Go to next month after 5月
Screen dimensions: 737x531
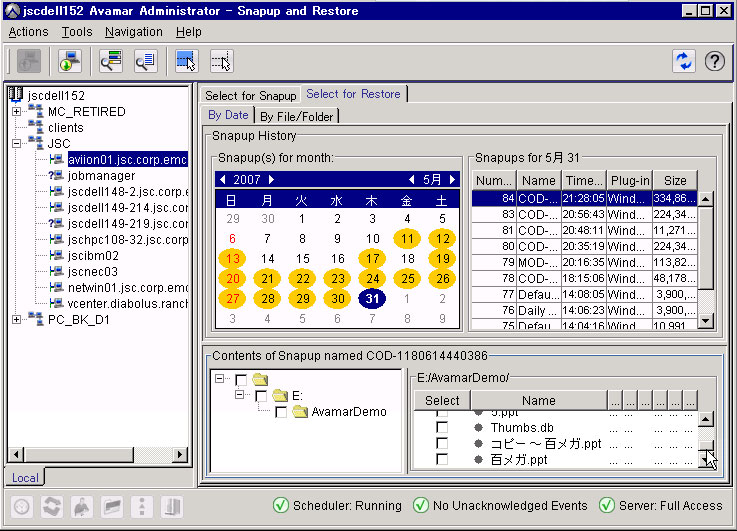[452, 179]
